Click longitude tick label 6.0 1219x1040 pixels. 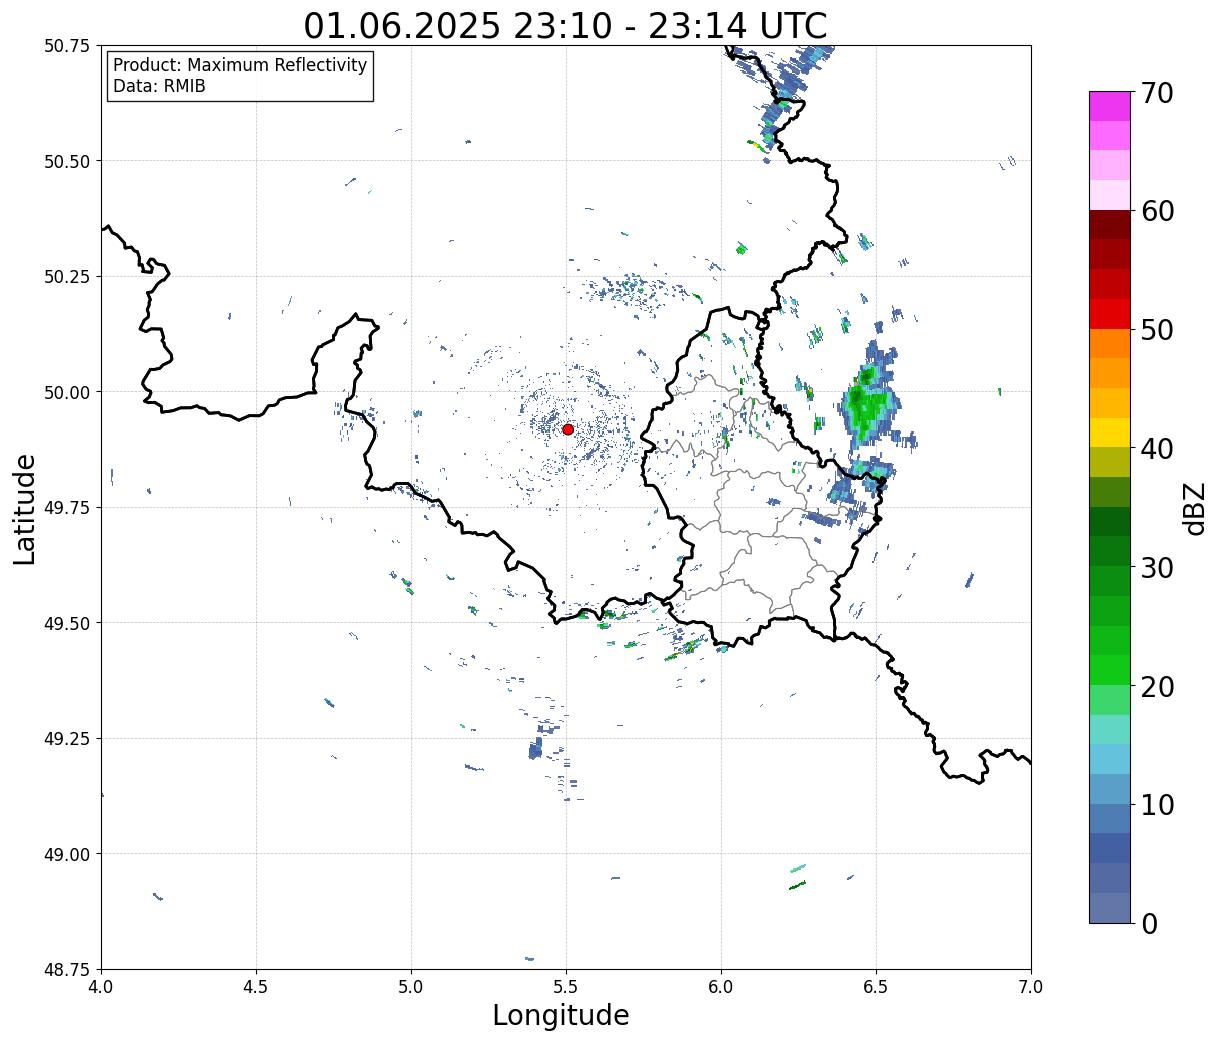[x=721, y=986]
